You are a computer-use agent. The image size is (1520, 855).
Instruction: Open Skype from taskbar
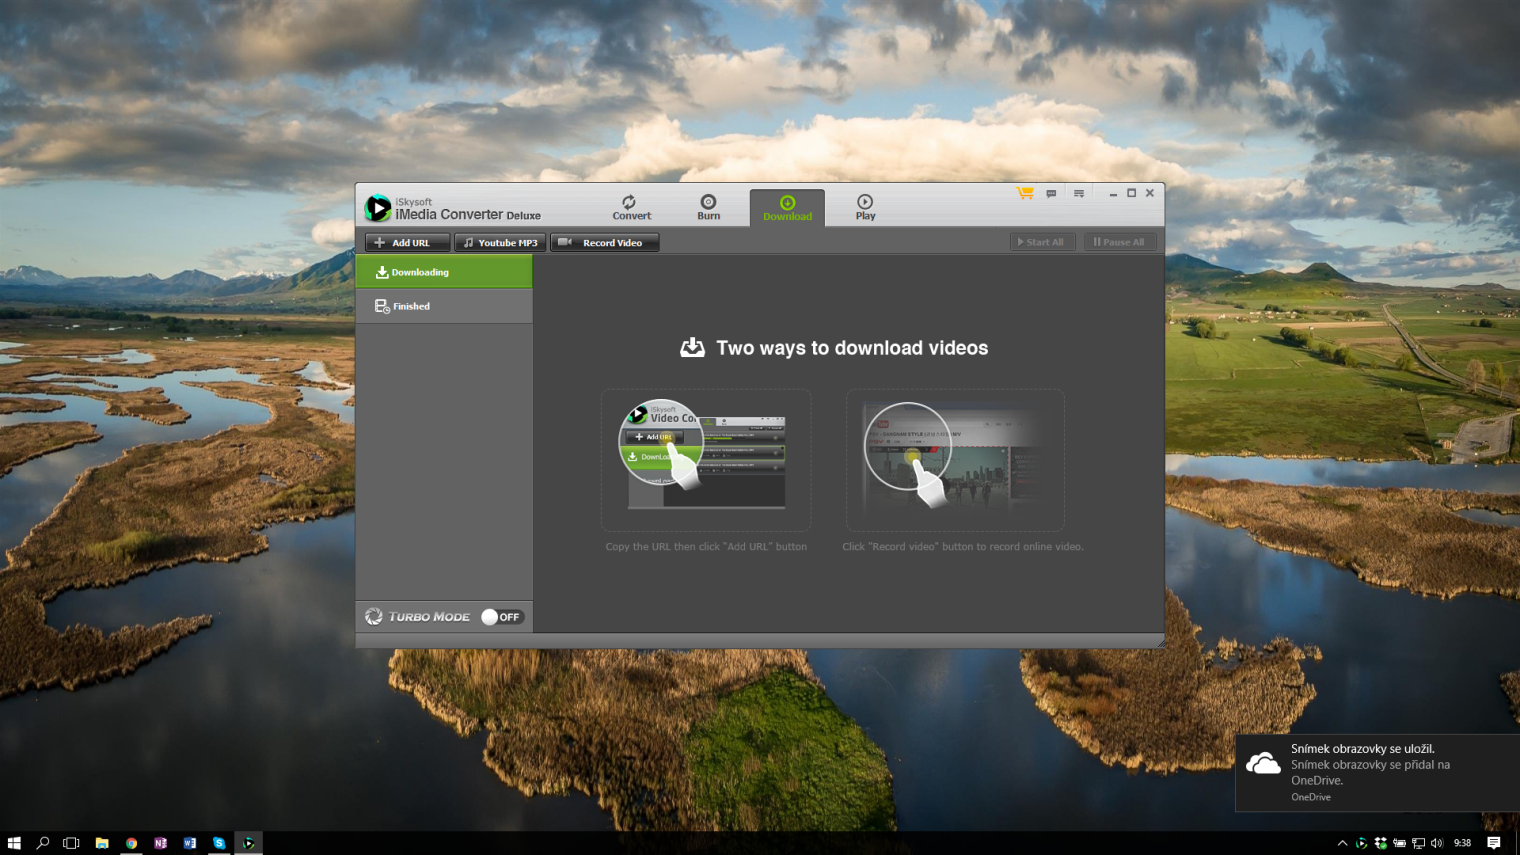(219, 843)
